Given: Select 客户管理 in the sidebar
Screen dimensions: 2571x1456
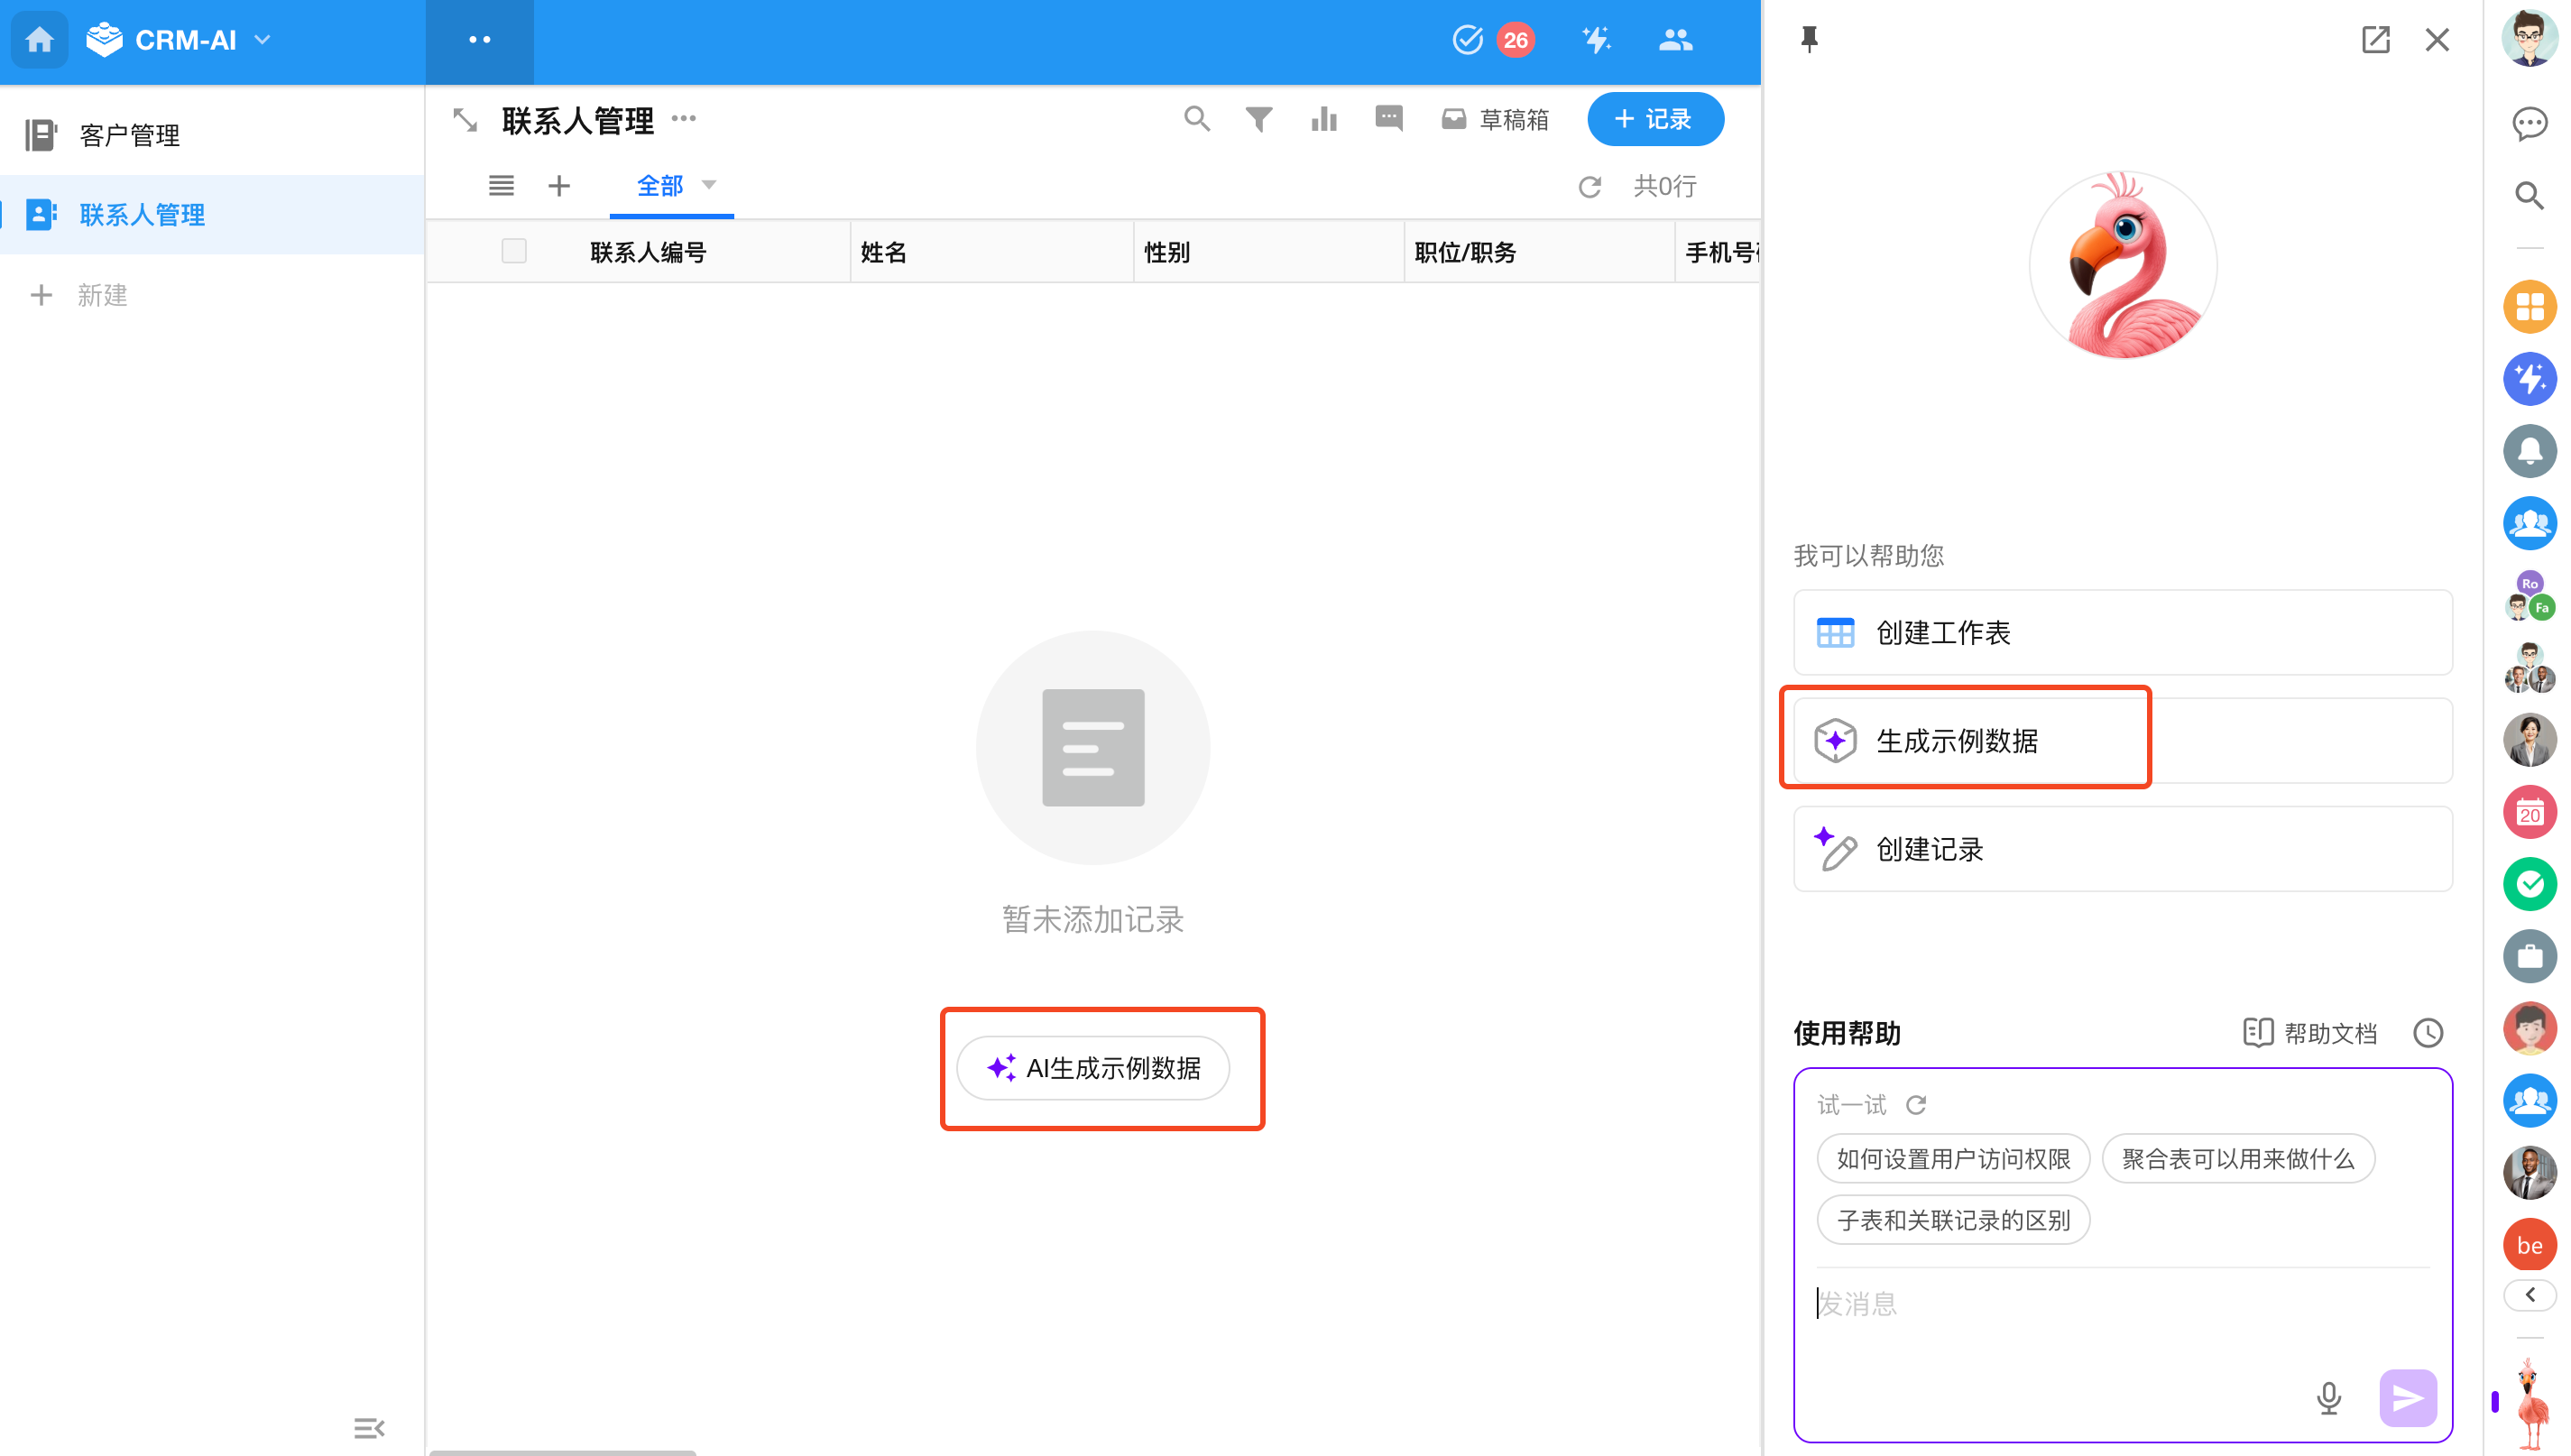Looking at the screenshot, I should (130, 135).
